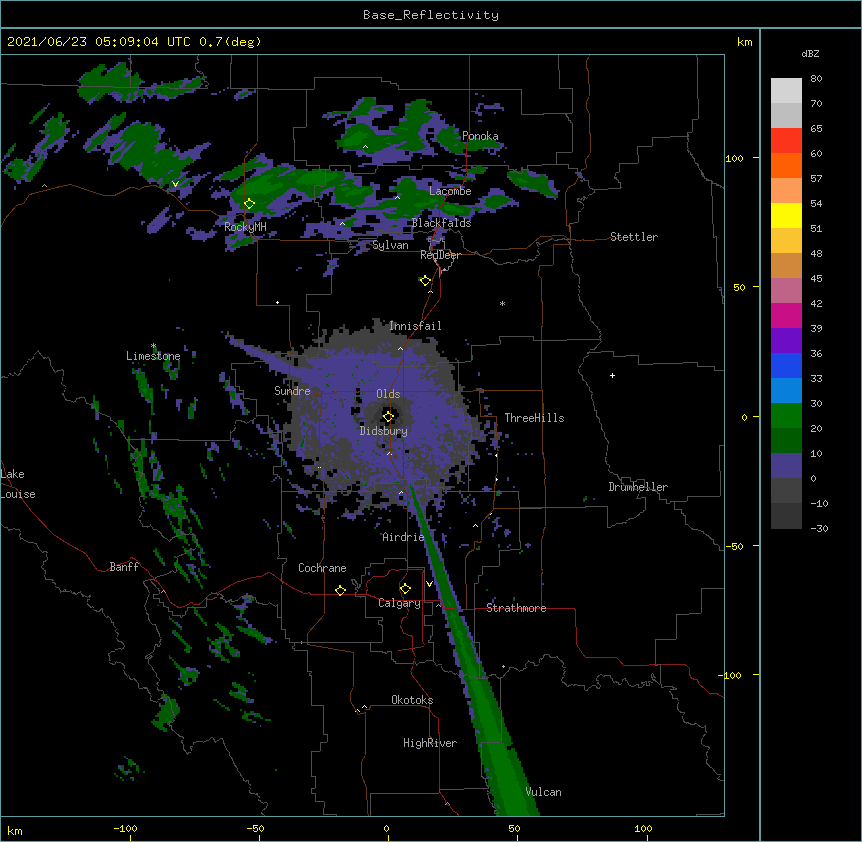The width and height of the screenshot is (862, 842).
Task: Click the Lacombe city label
Action: pyautogui.click(x=450, y=191)
